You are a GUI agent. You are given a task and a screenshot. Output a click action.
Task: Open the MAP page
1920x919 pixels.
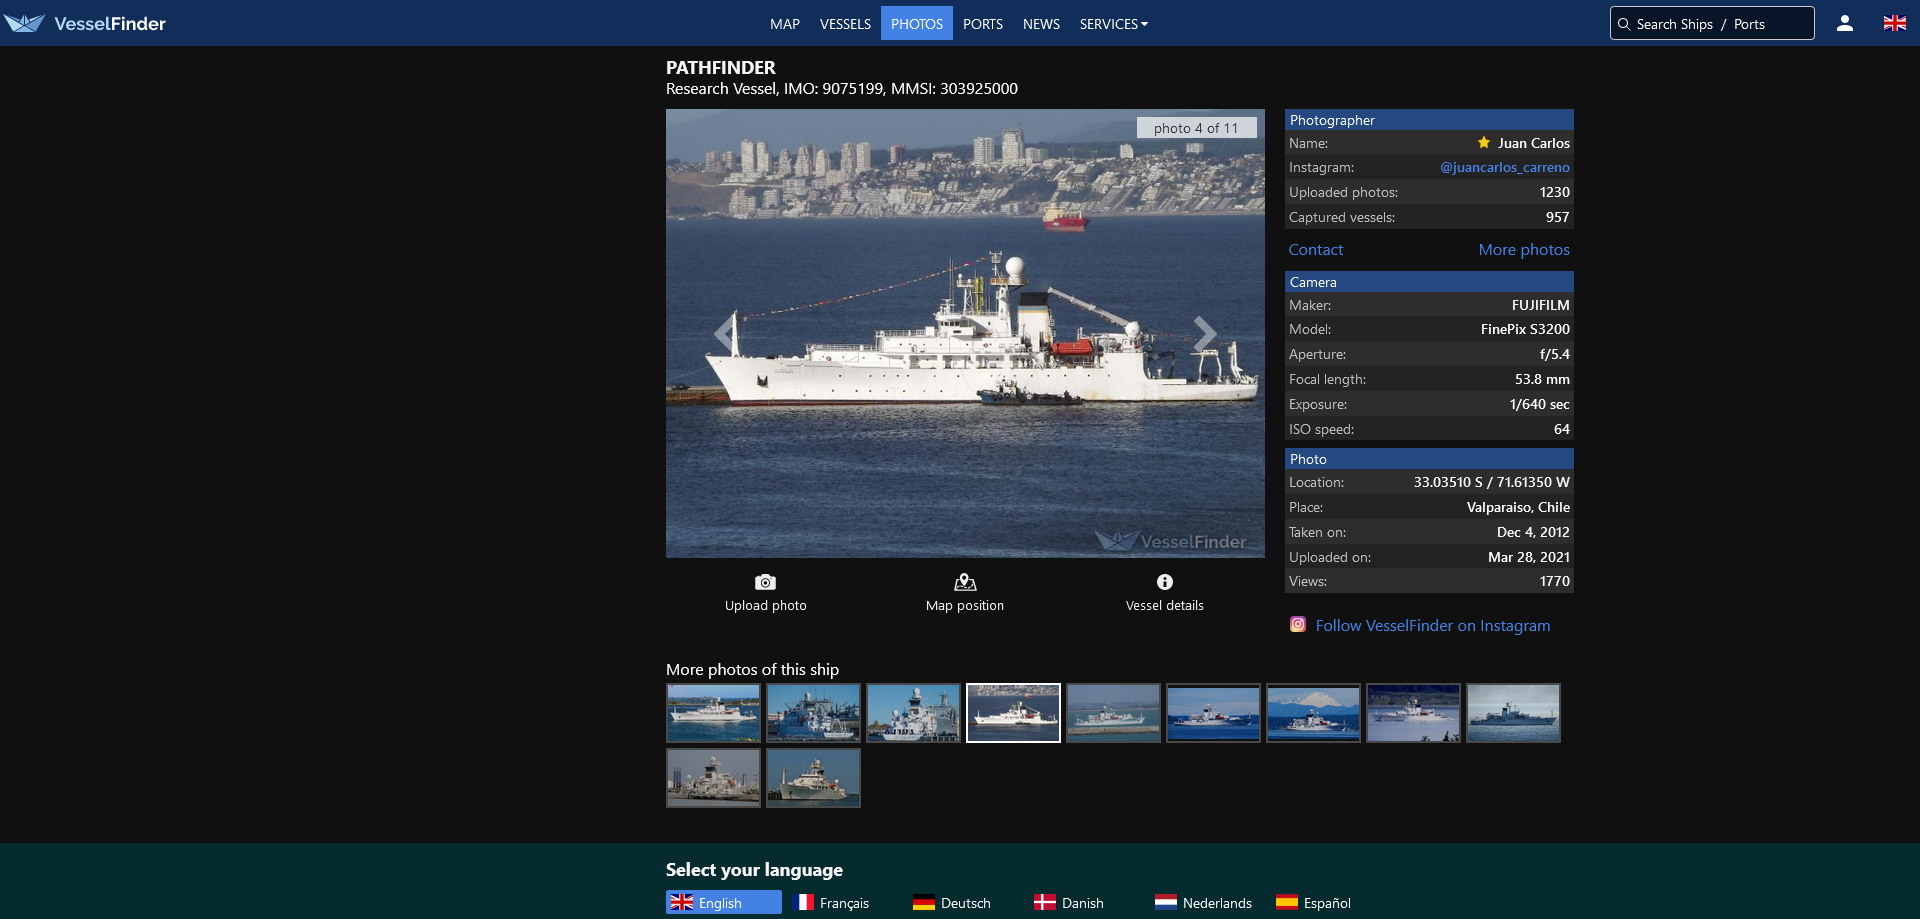tap(785, 24)
